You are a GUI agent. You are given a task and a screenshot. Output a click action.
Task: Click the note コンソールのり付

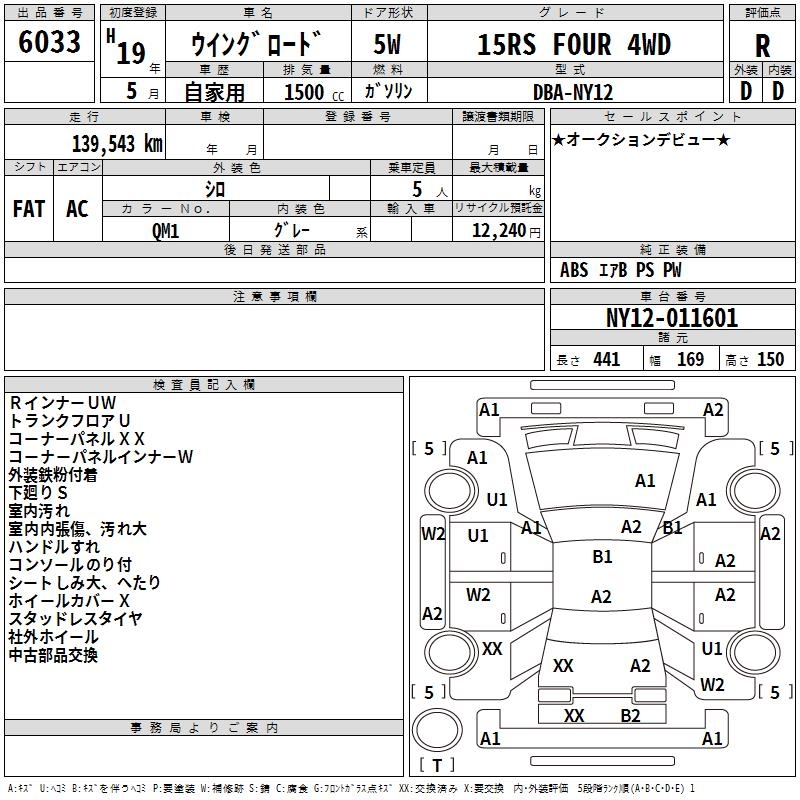click(70, 565)
